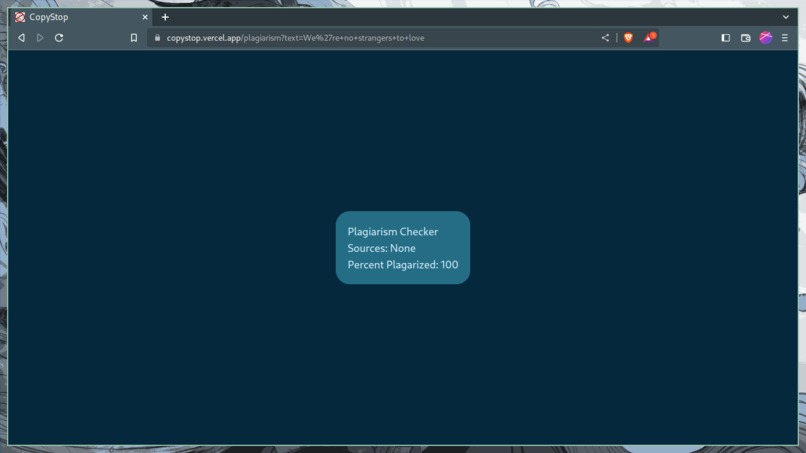Open Brave Rewards triangle icon
This screenshot has height=453, width=806.
(649, 37)
